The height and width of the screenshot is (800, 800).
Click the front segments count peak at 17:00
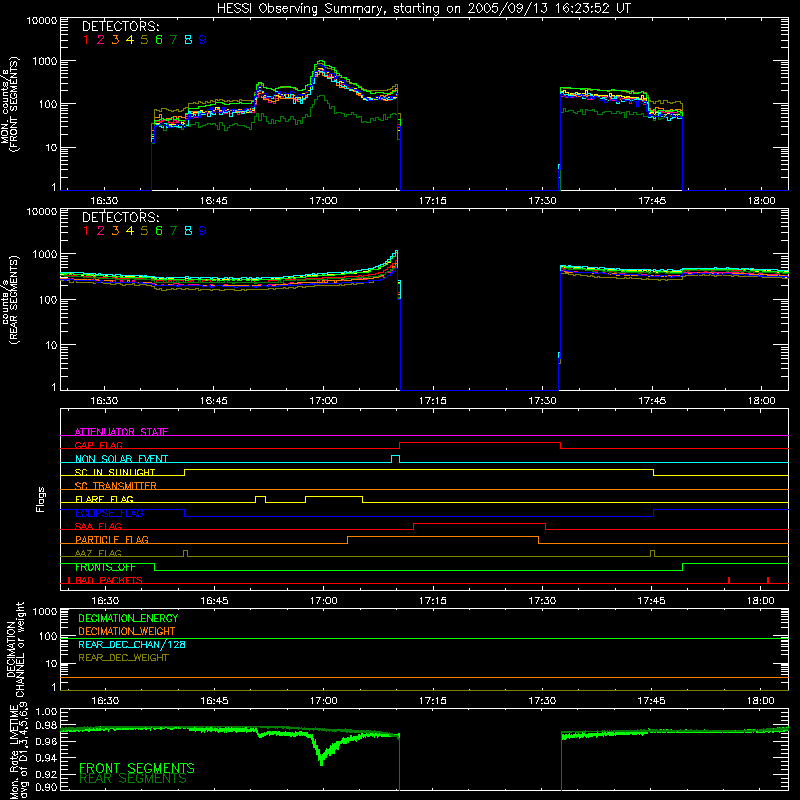tap(321, 62)
